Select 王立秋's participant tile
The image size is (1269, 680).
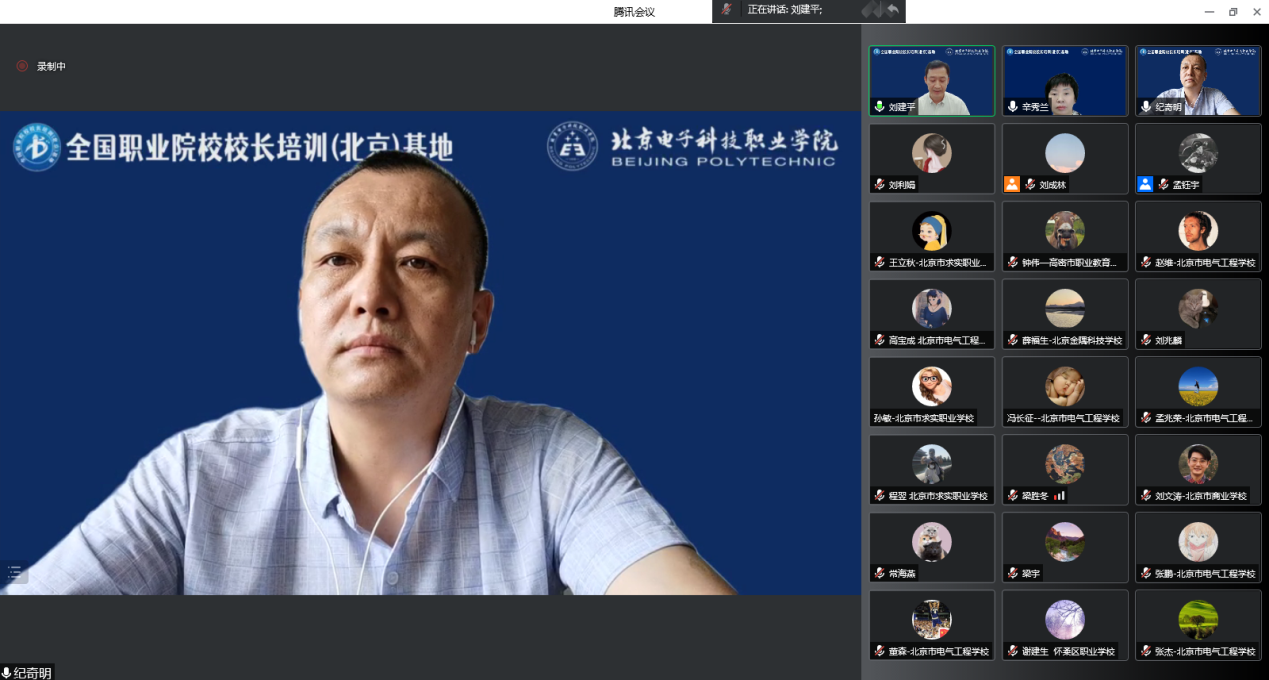click(x=931, y=236)
